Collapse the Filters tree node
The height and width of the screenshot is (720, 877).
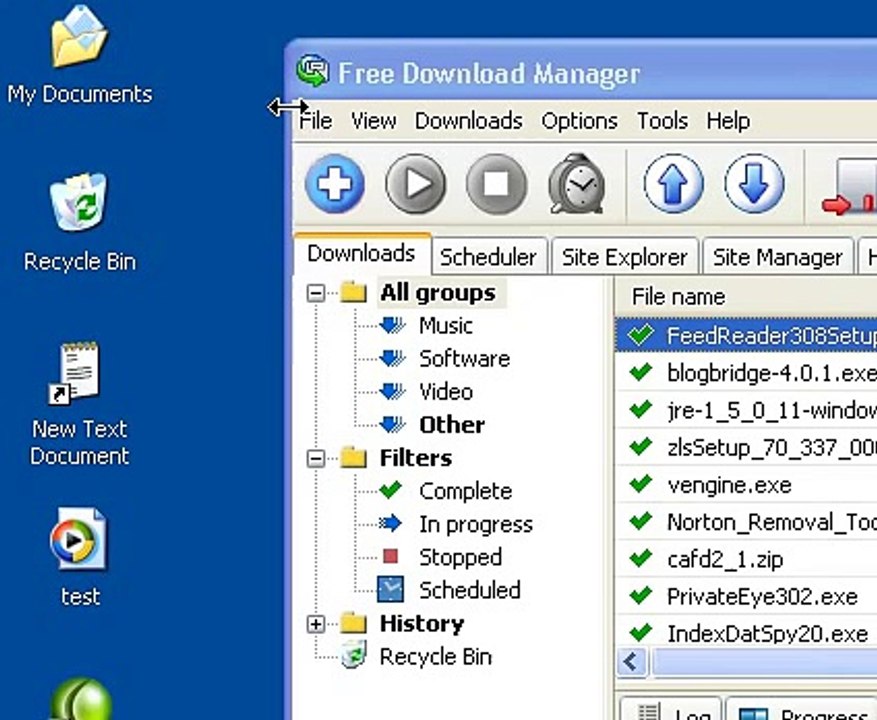click(x=316, y=458)
